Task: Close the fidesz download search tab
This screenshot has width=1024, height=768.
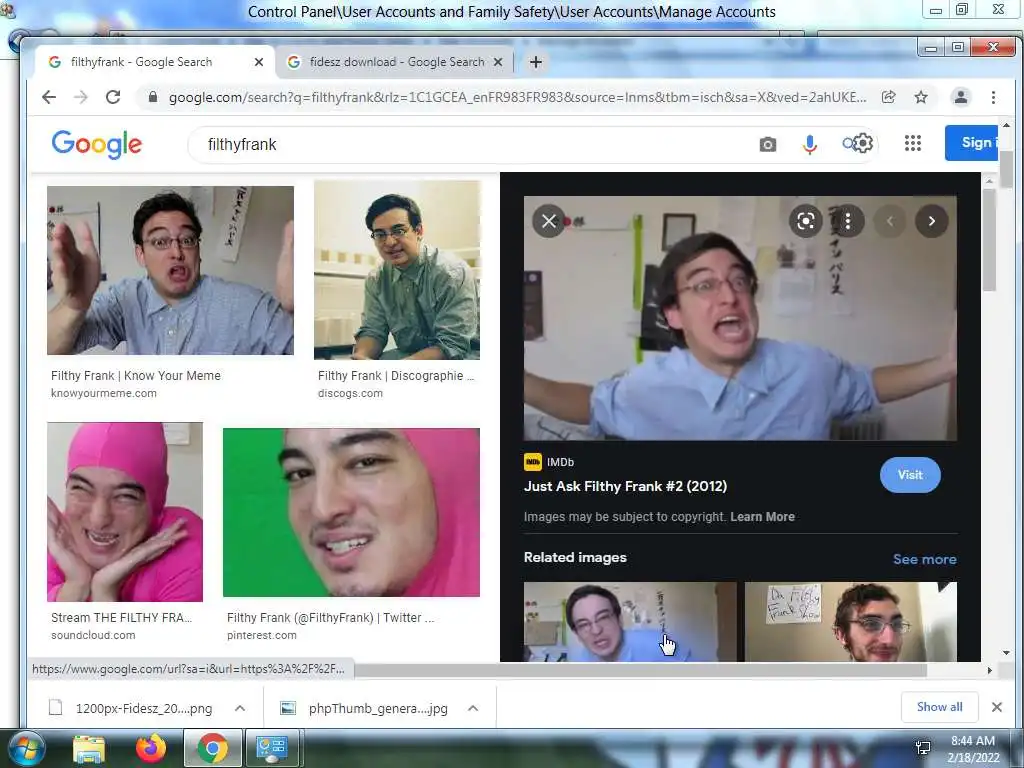Action: [x=498, y=62]
